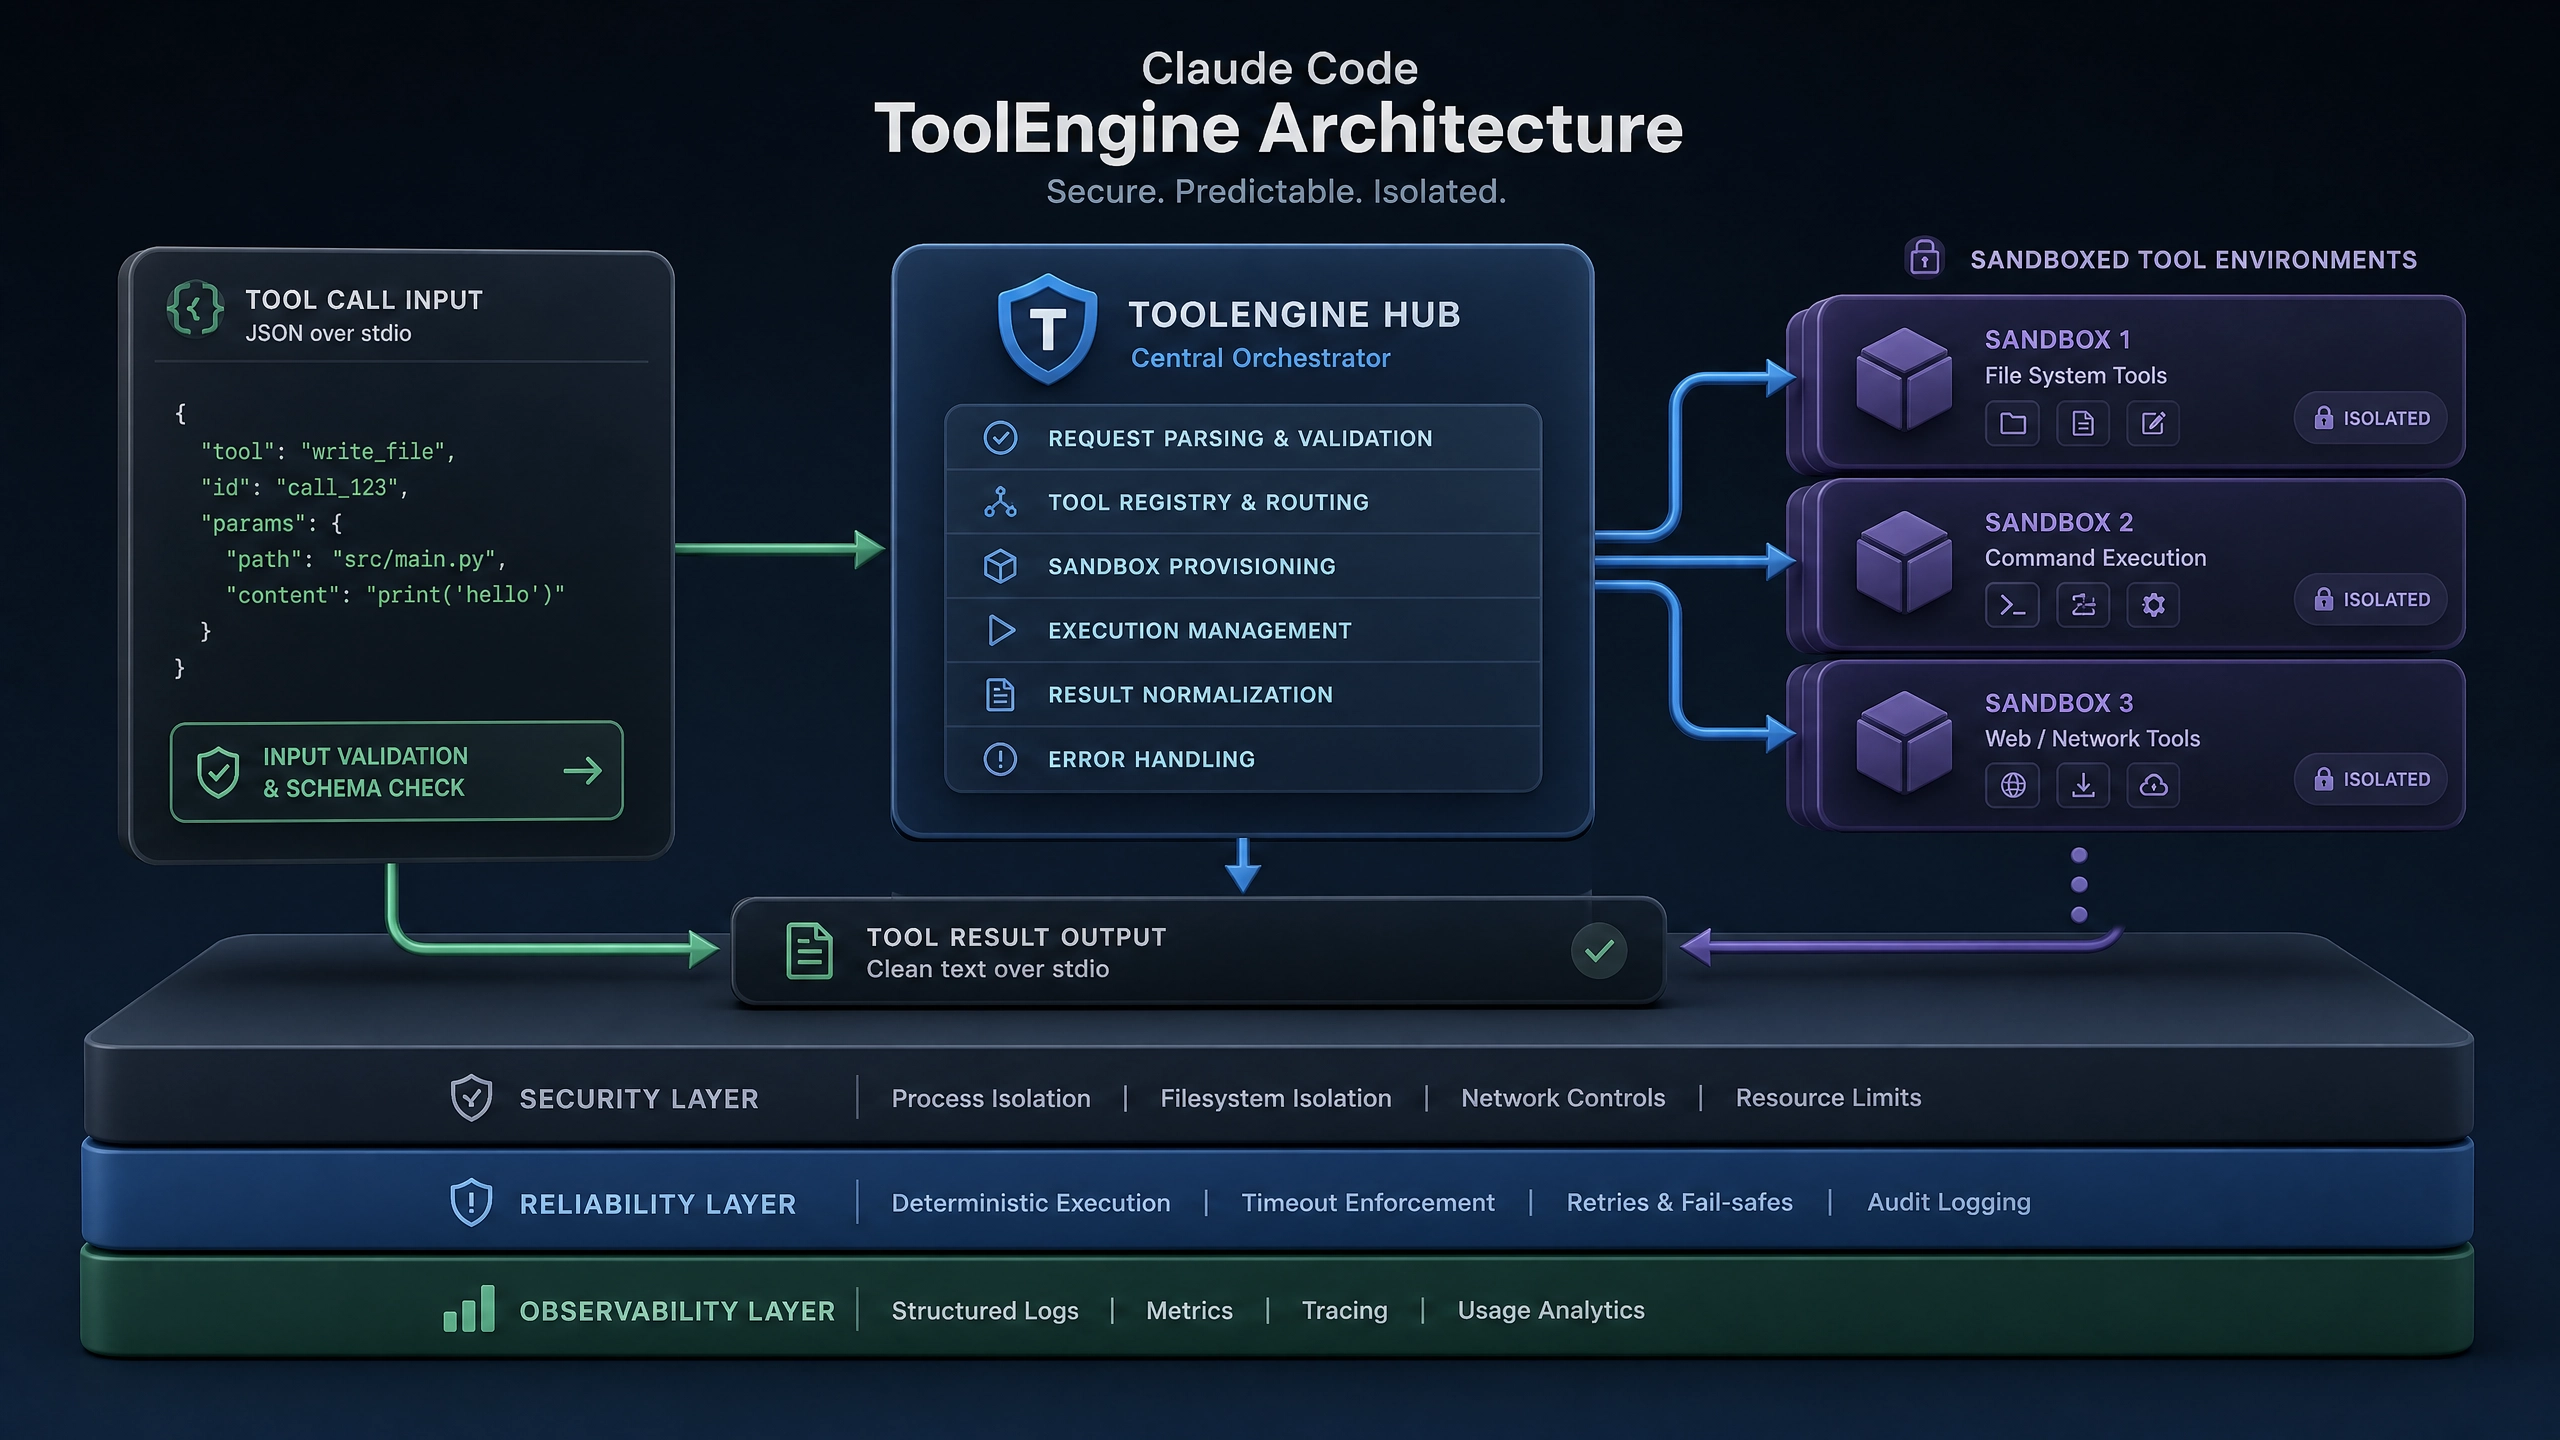2560x1440 pixels.
Task: Click the ISOLATED badge on Sandbox 1
Action: coord(2371,418)
